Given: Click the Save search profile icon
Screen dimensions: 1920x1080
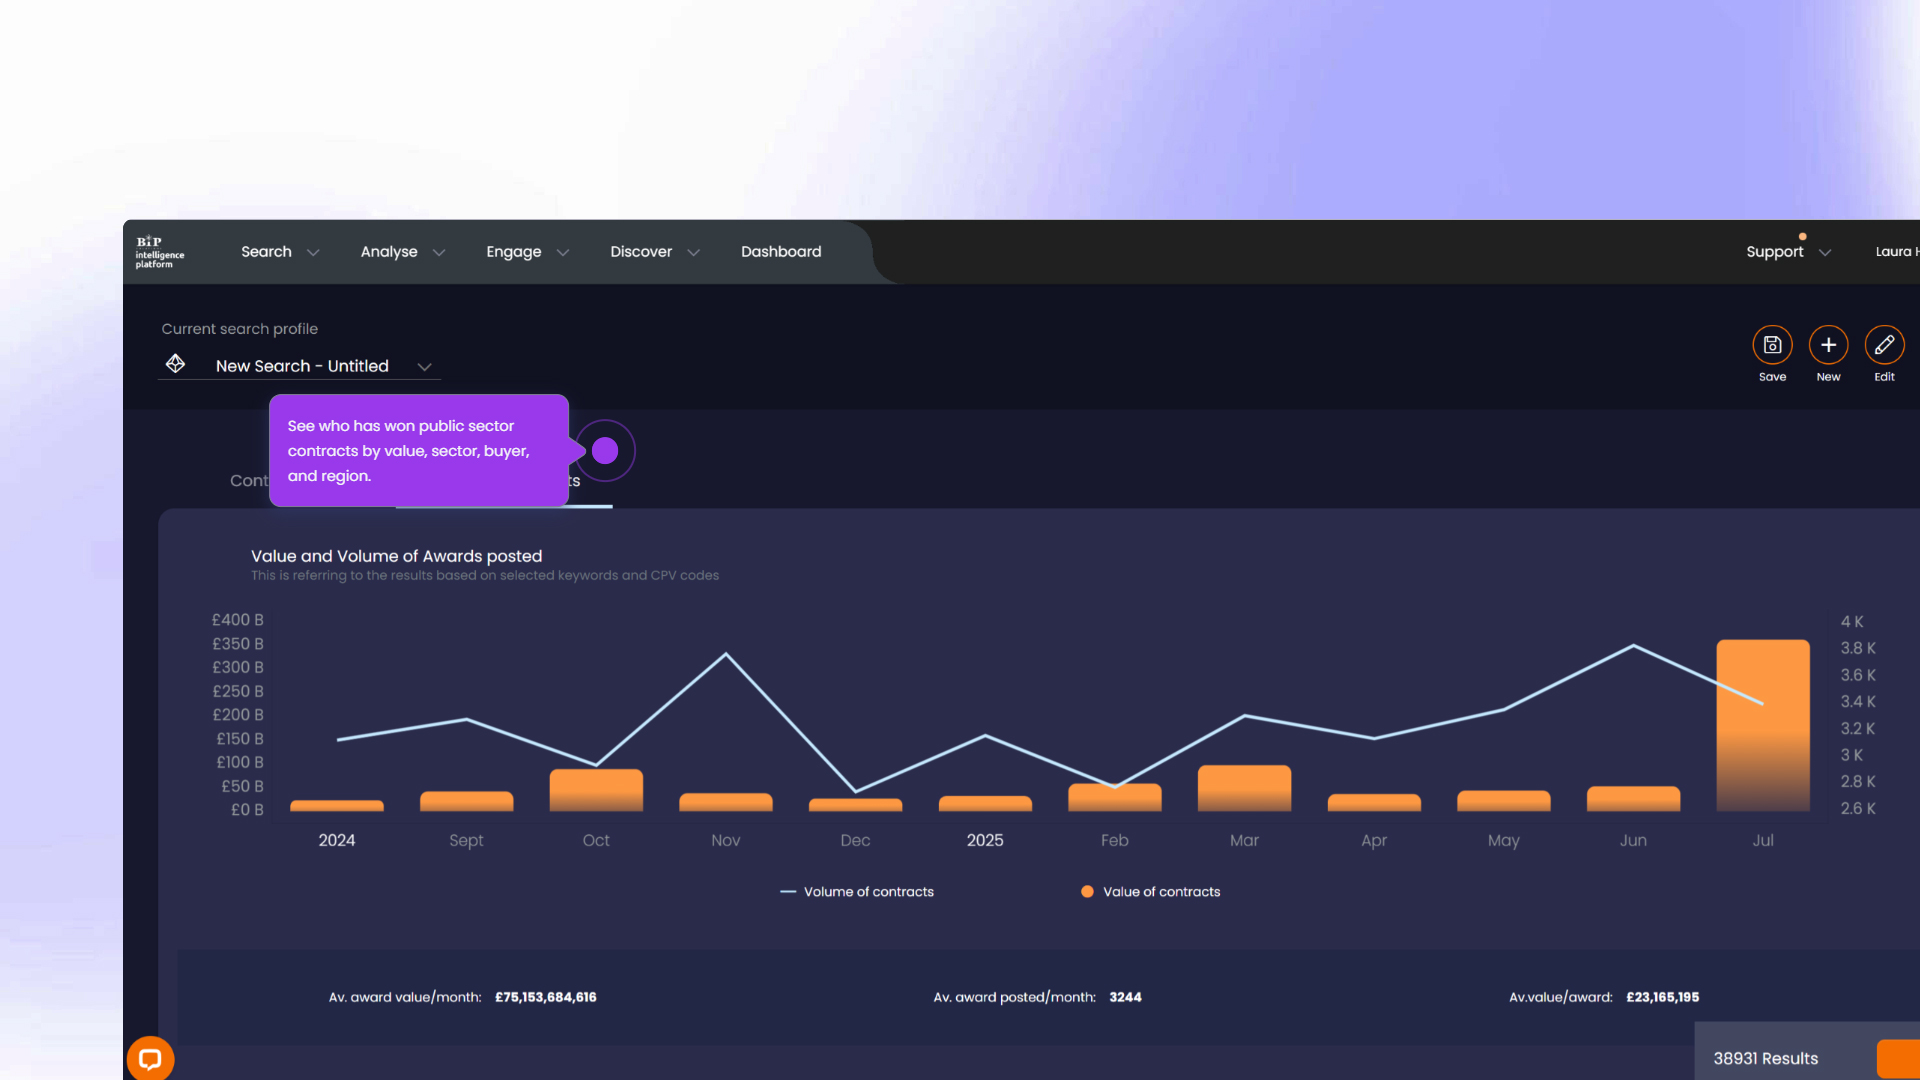Looking at the screenshot, I should point(1772,345).
